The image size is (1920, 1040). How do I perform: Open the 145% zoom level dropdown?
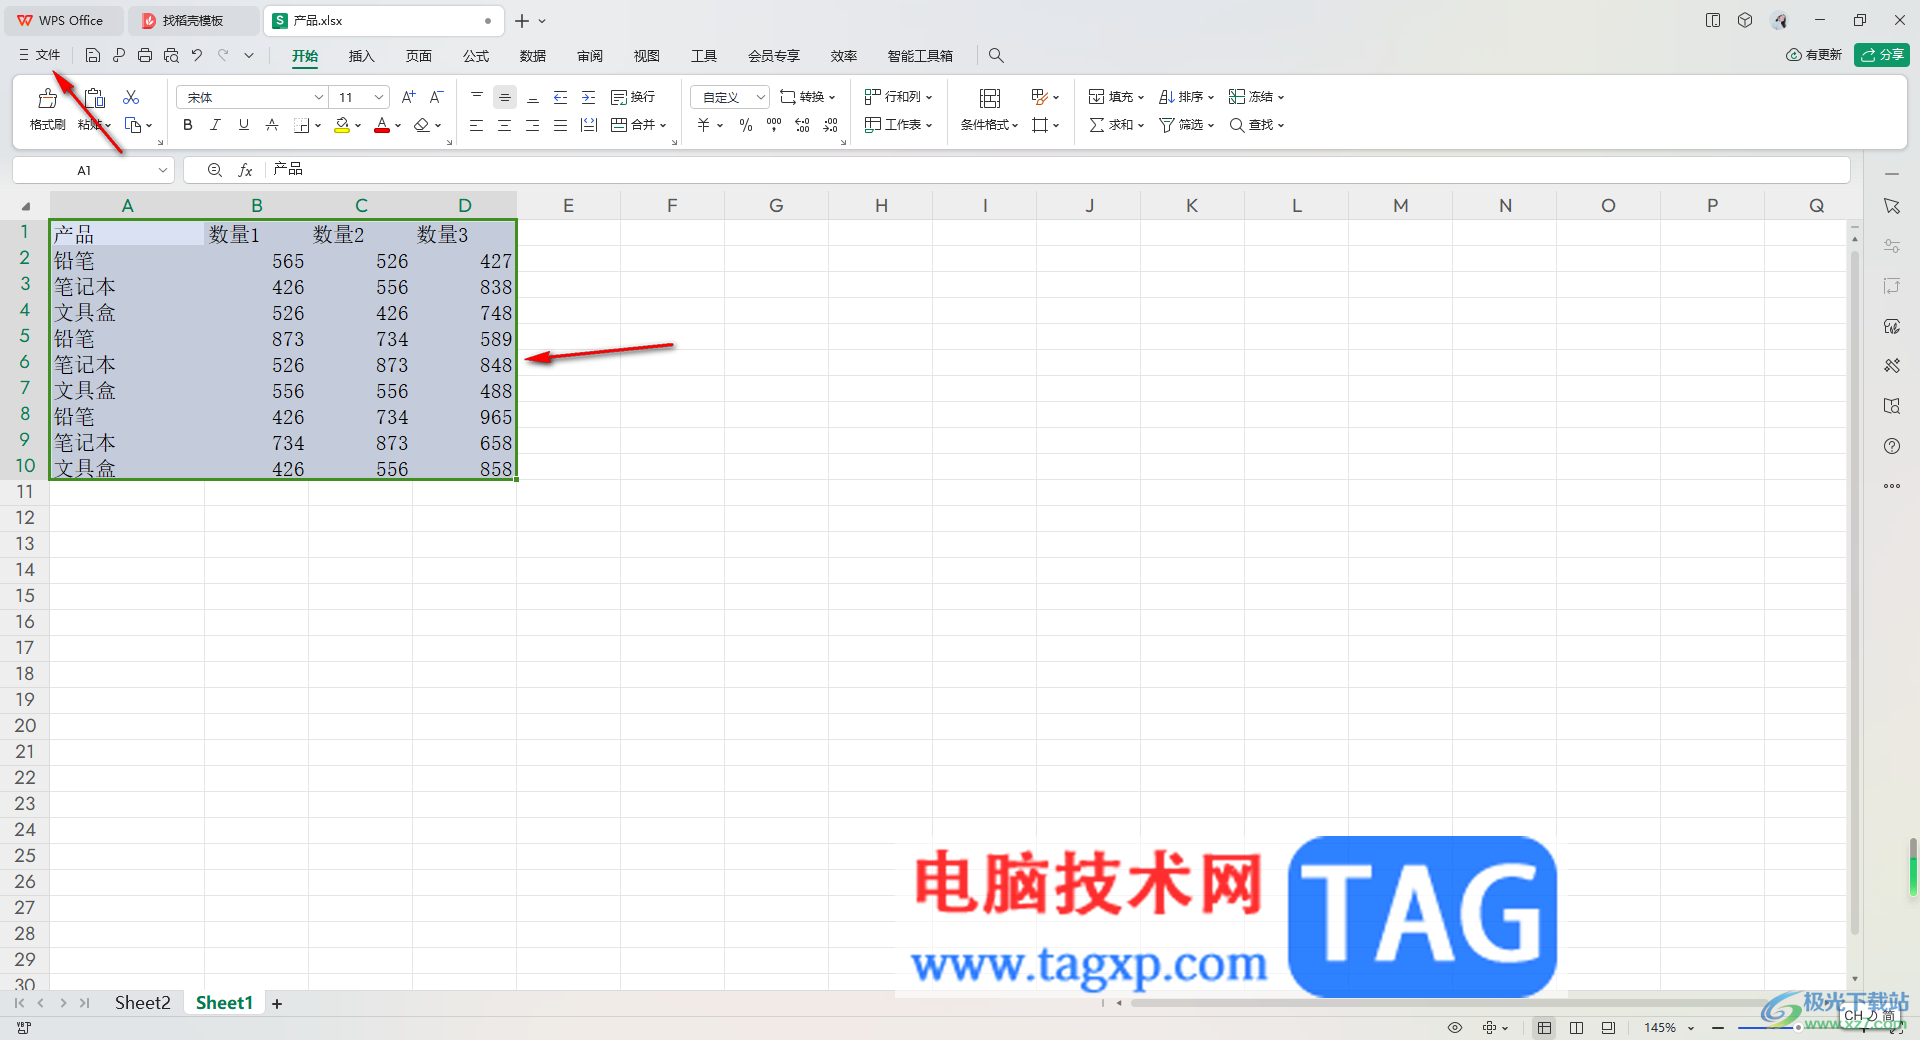(x=1669, y=1028)
